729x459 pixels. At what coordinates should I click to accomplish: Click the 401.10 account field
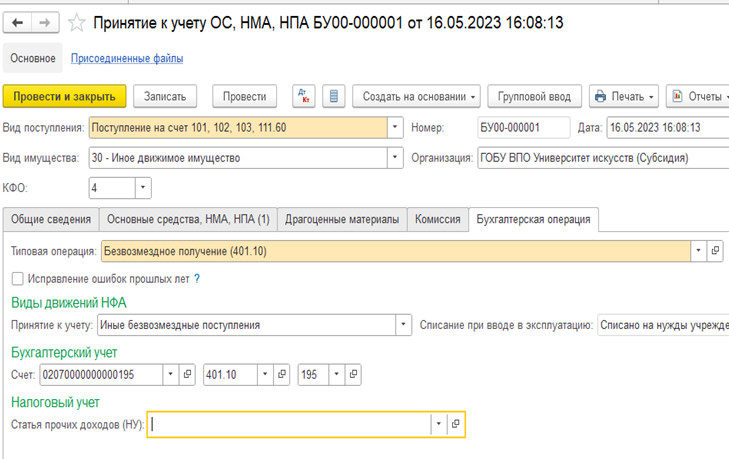pos(230,374)
